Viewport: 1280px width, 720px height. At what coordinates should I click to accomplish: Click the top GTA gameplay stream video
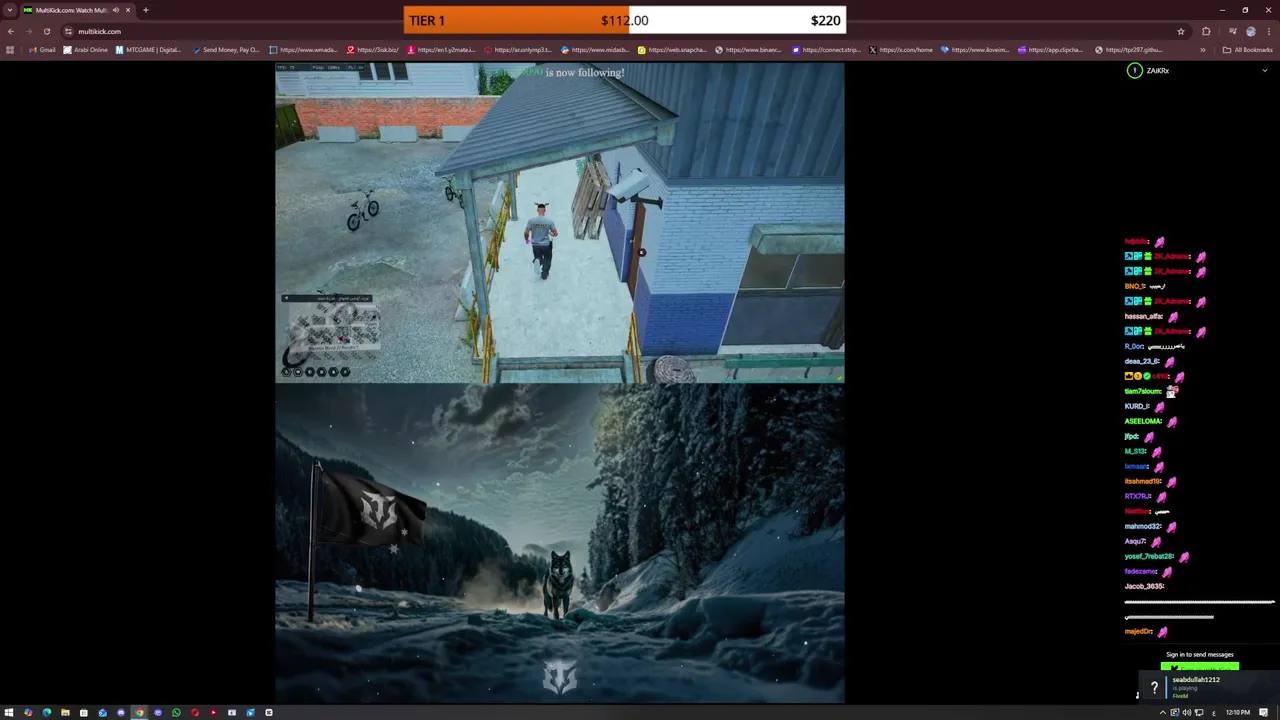point(560,222)
